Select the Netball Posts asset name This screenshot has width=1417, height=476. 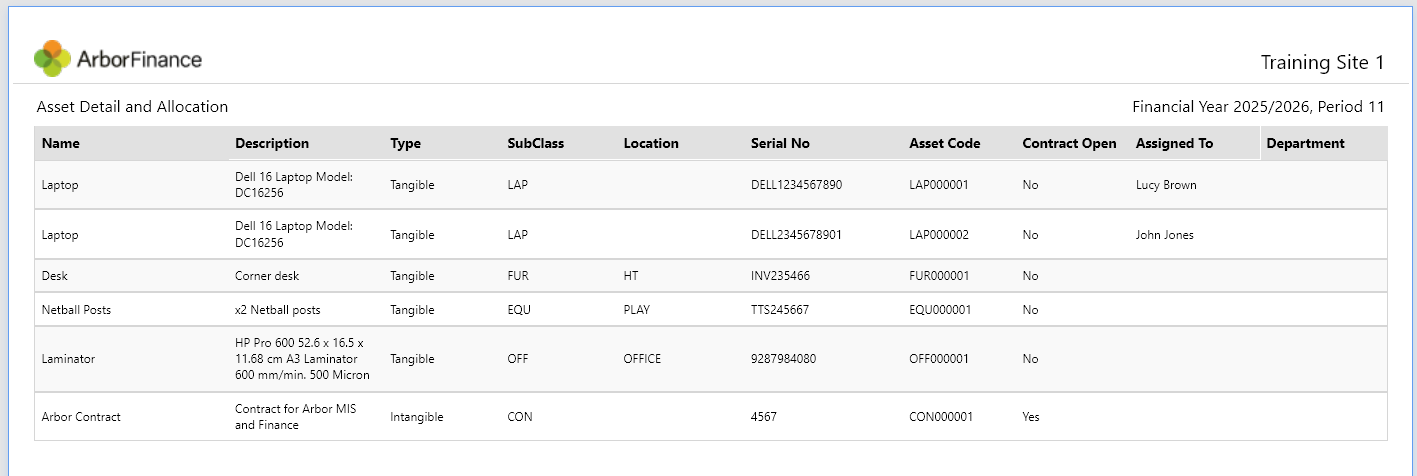pos(77,310)
